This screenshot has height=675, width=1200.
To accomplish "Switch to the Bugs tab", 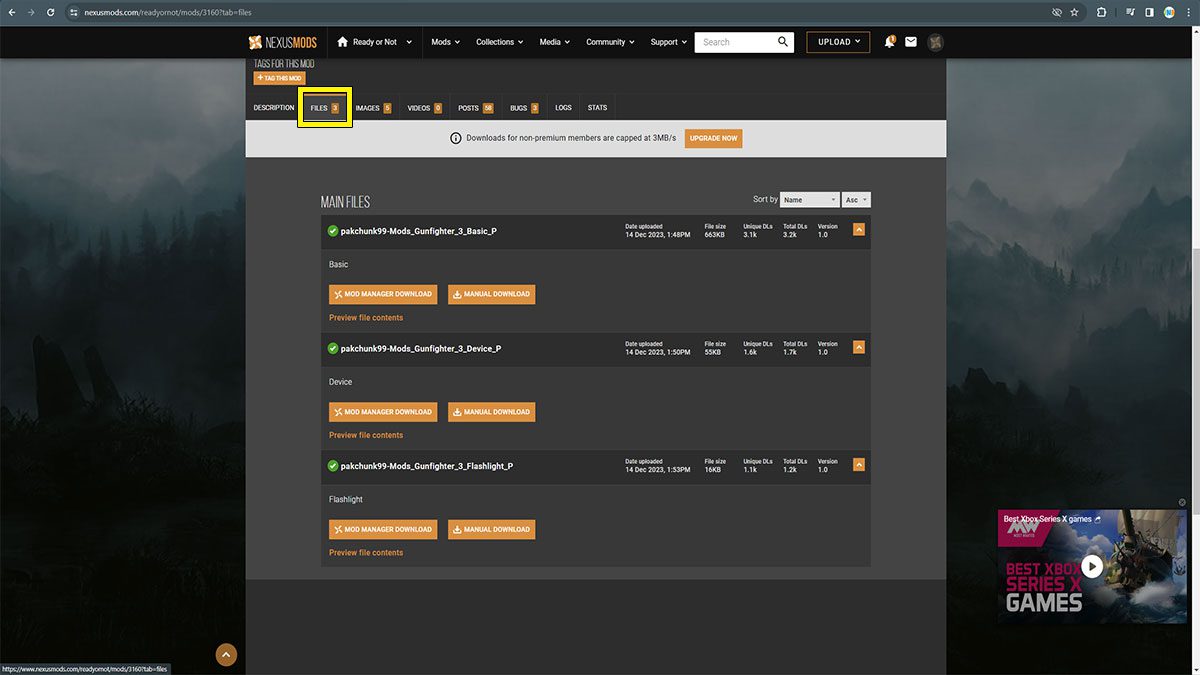I will [524, 108].
